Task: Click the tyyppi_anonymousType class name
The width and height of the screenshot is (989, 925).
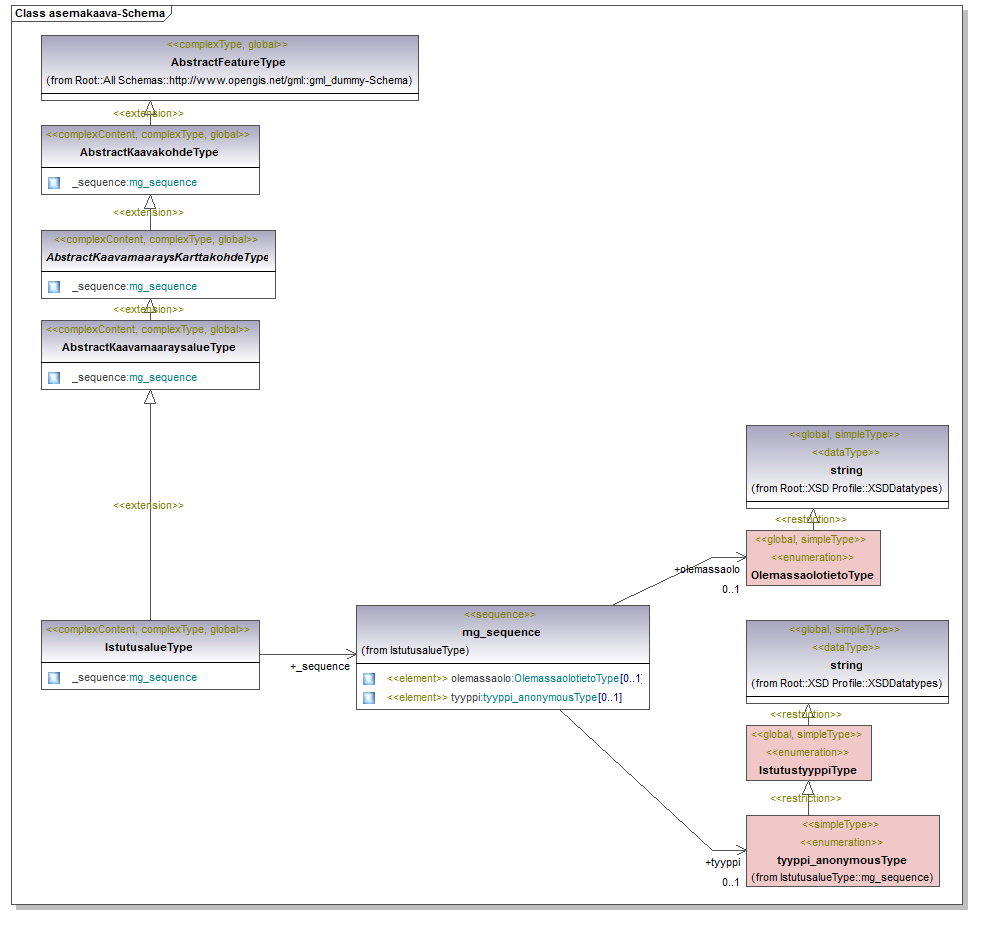Action: (841, 860)
